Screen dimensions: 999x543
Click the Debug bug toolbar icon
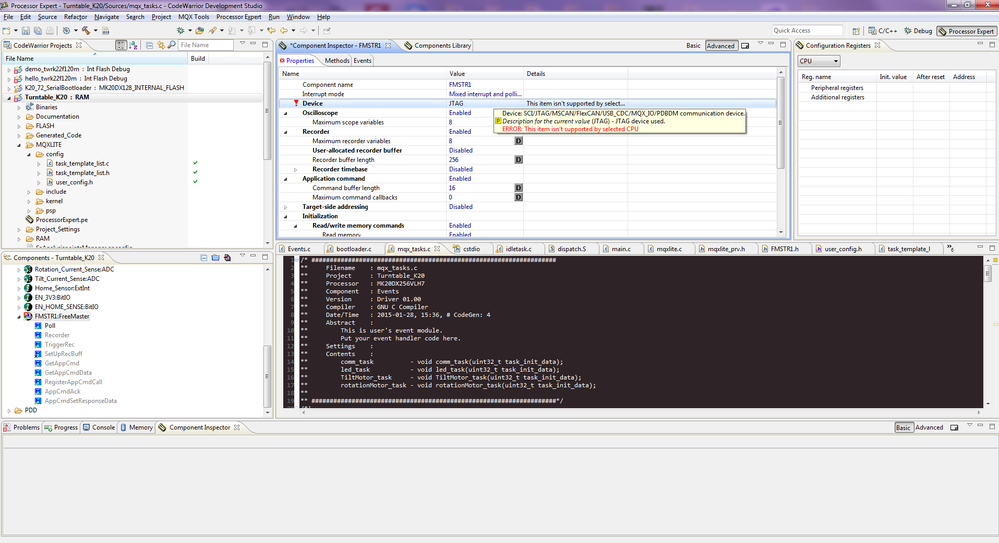pos(180,31)
